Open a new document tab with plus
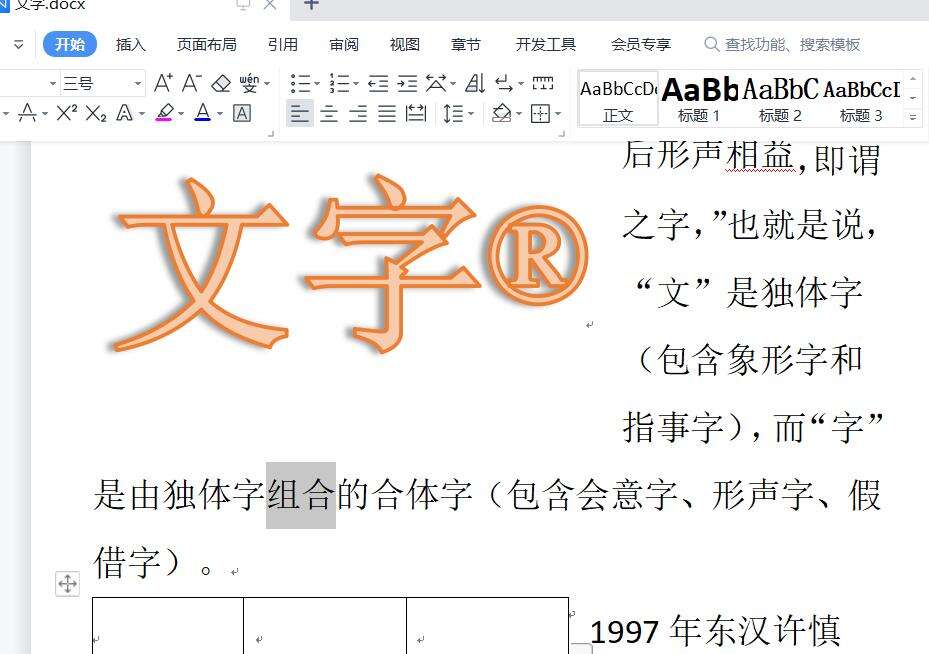 311,5
